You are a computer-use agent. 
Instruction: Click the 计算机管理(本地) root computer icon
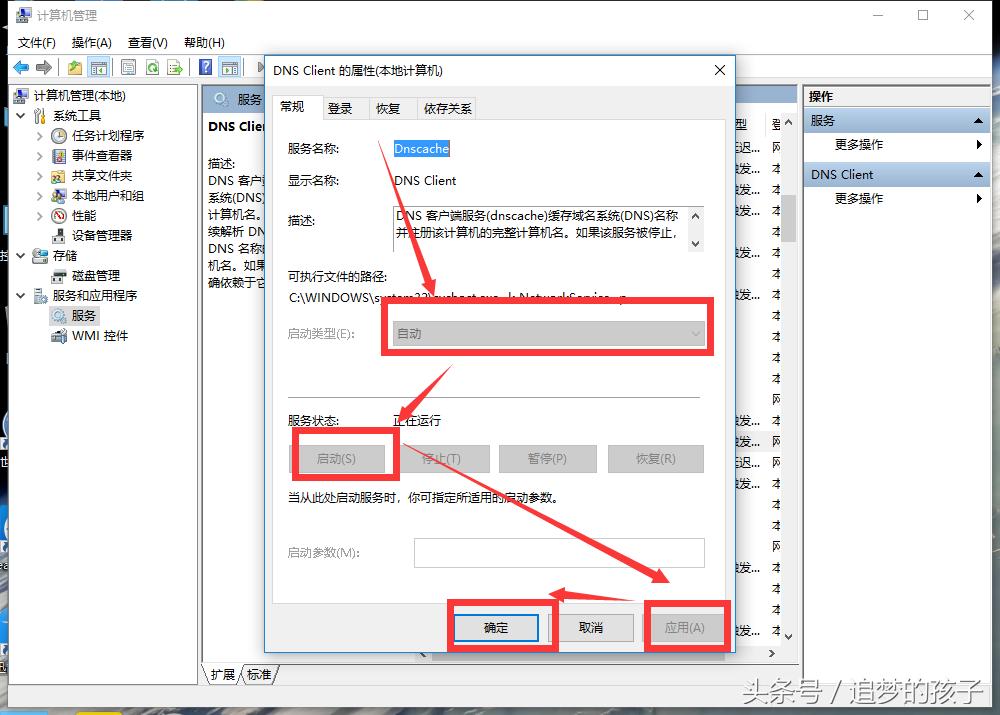21,96
